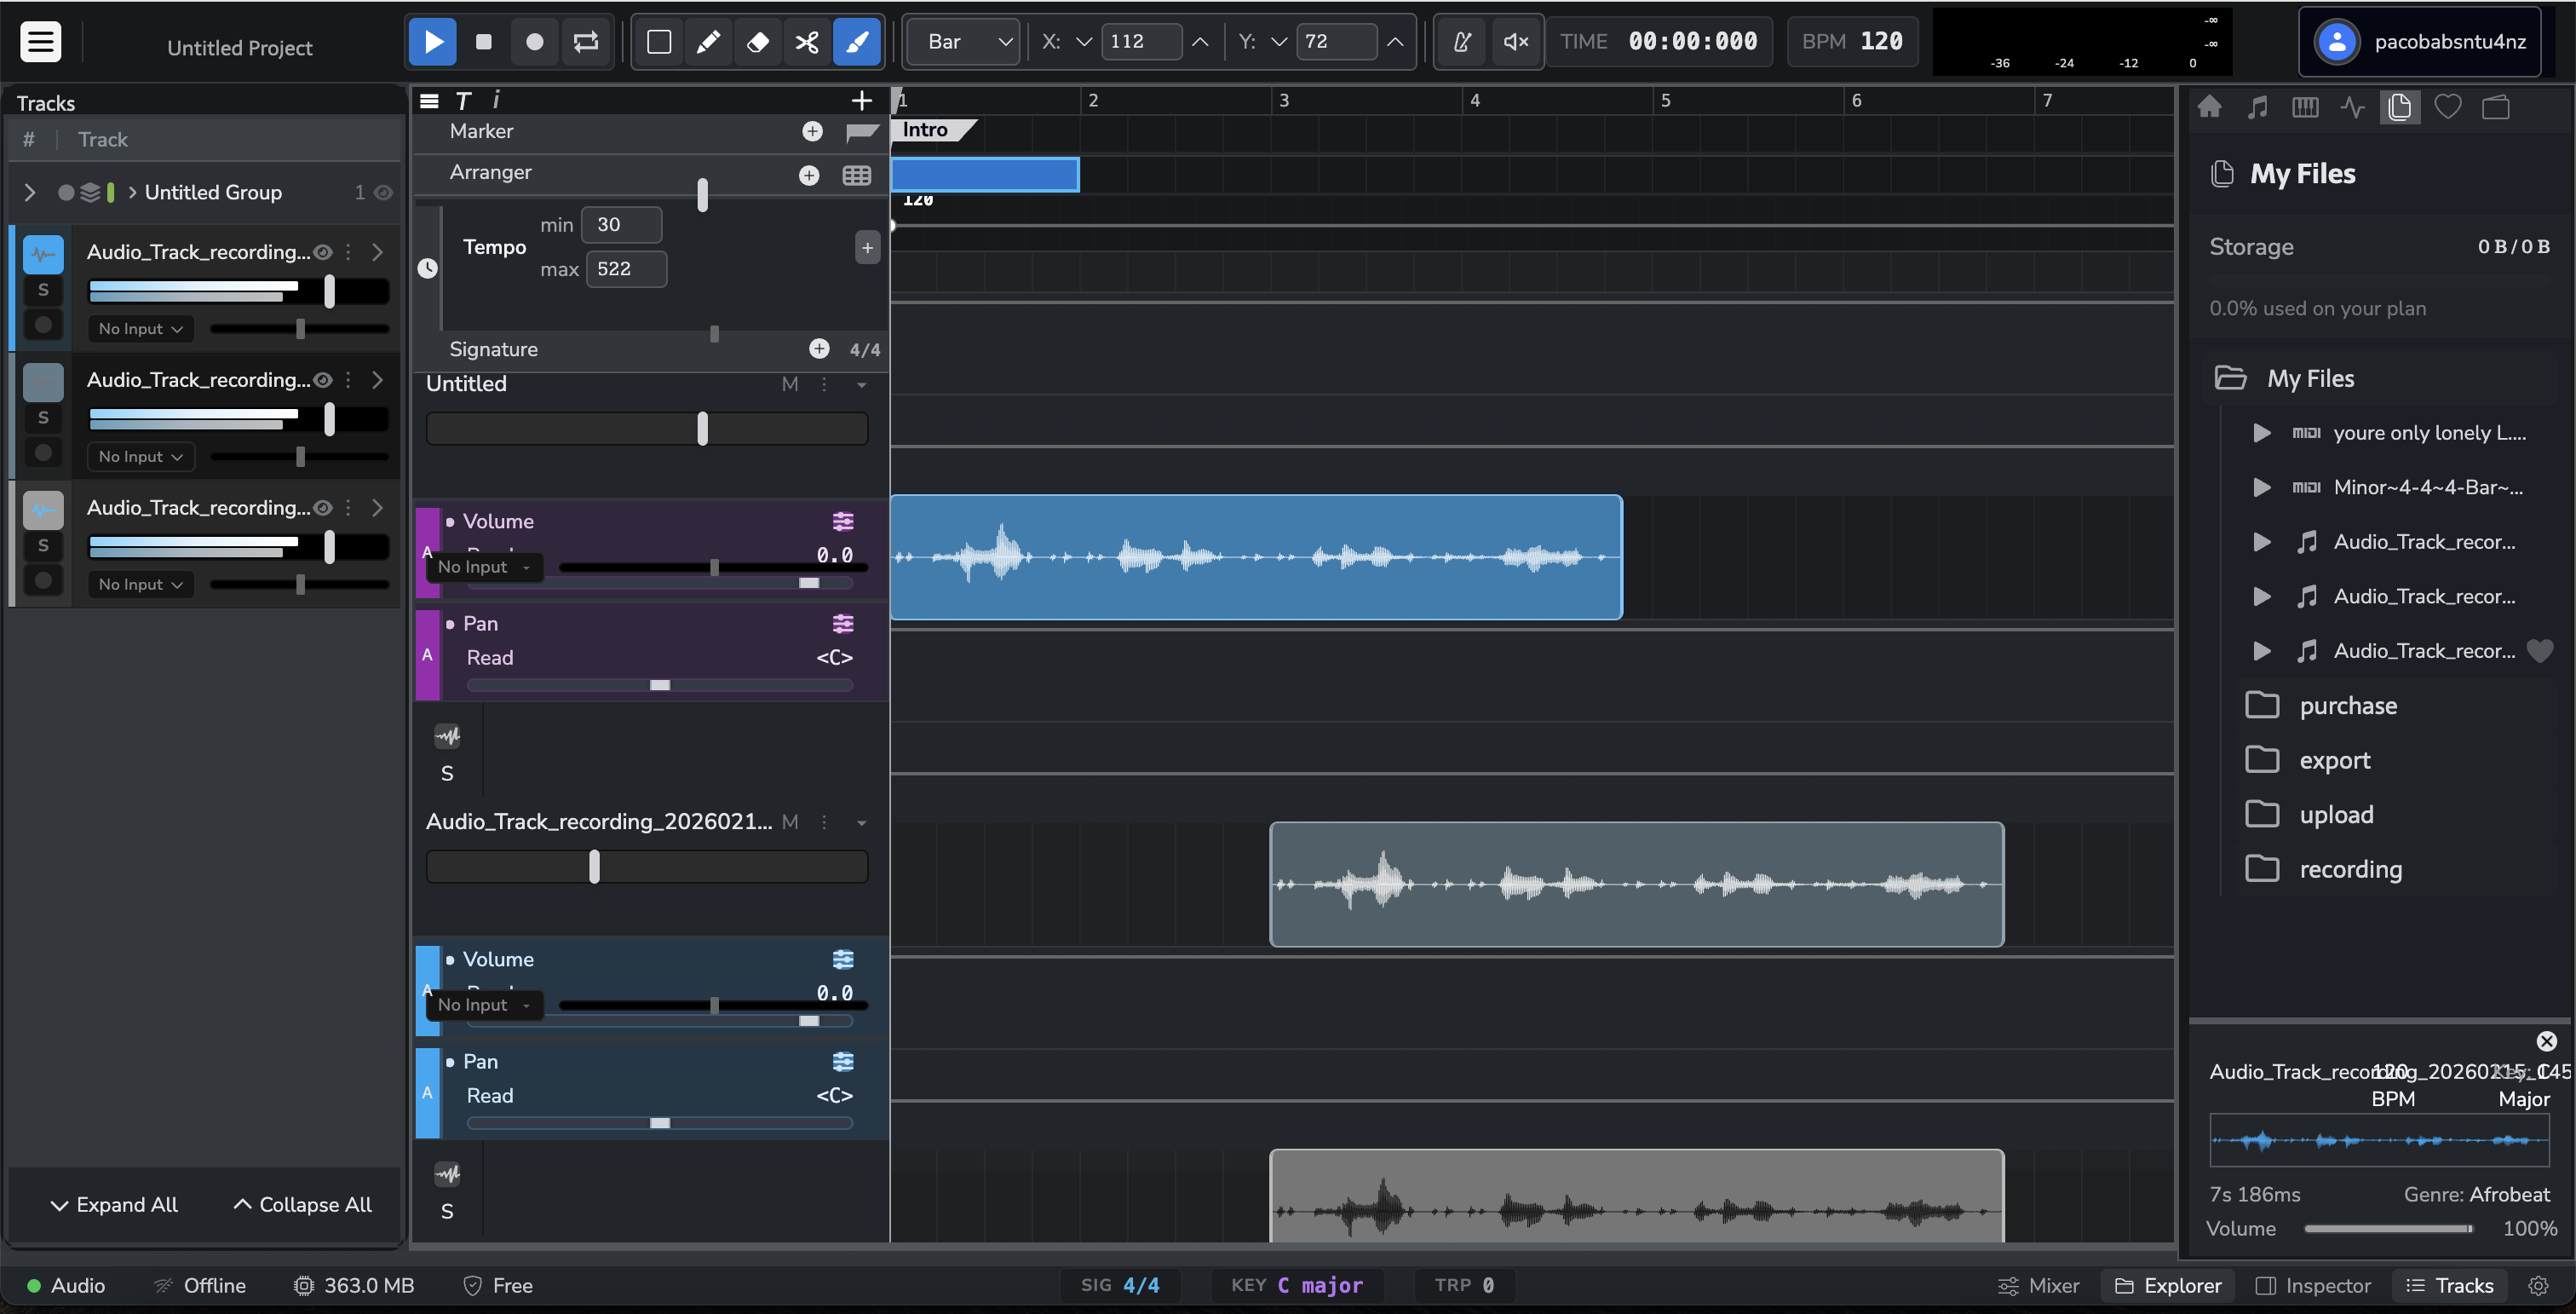Select the Pencil draw tool
The width and height of the screenshot is (2576, 1314).
[x=708, y=42]
